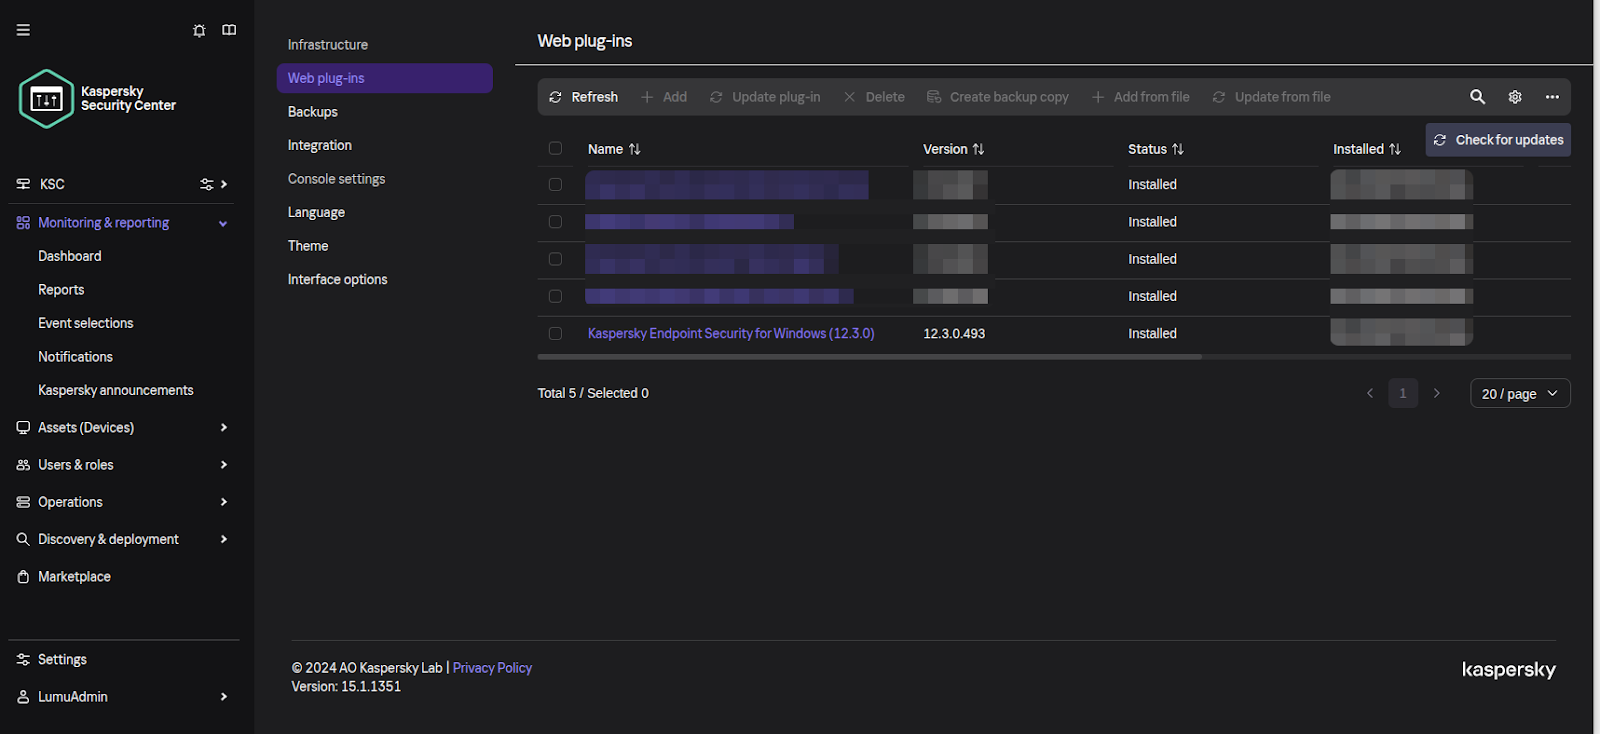Viewport: 1600px width, 734px height.
Task: Toggle the select-all checkbox in table header
Action: pos(555,149)
